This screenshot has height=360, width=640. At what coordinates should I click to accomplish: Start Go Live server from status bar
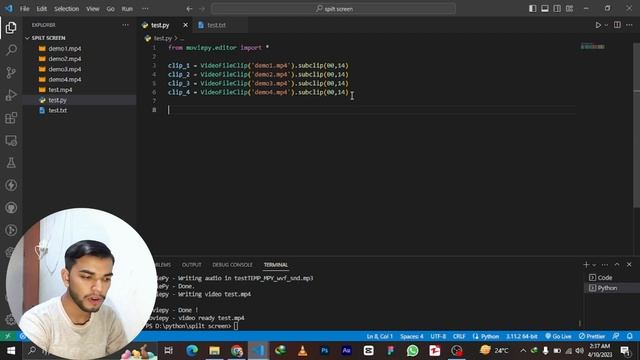[x=558, y=336]
